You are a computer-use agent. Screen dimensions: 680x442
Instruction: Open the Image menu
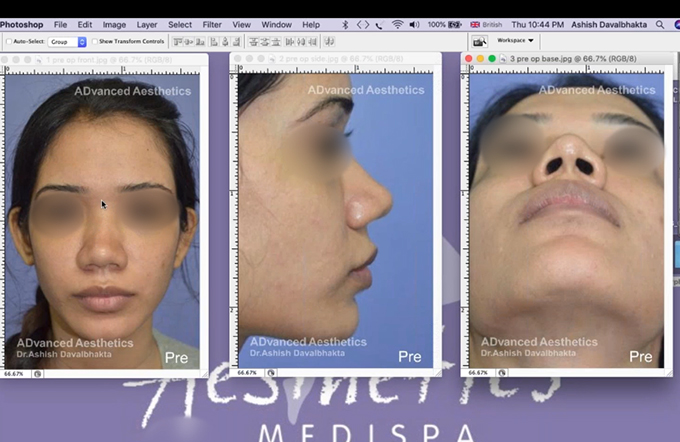[114, 25]
